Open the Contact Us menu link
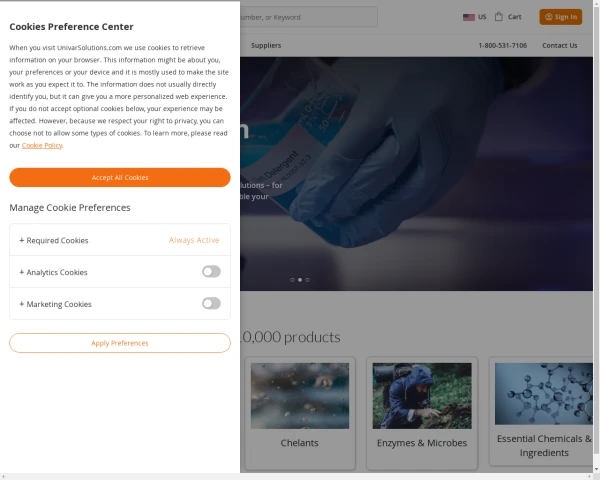This screenshot has width=600, height=480. coord(559,45)
